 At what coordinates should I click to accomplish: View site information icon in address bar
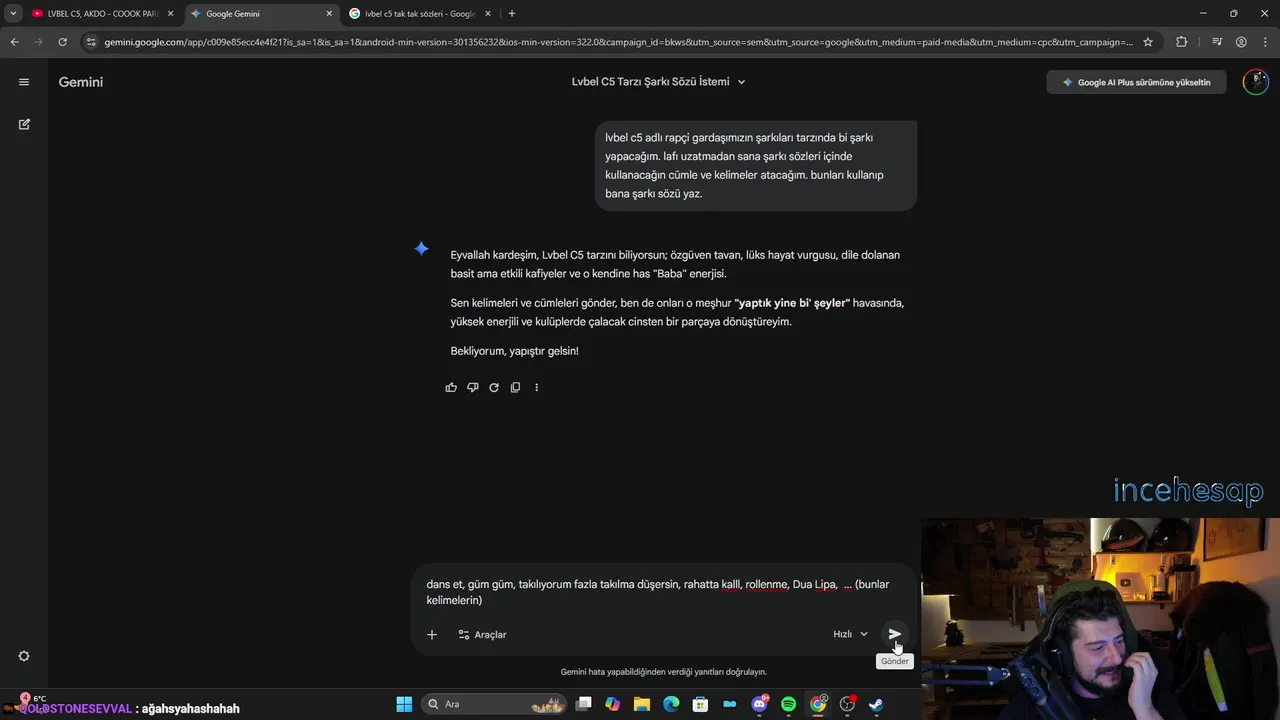[91, 42]
